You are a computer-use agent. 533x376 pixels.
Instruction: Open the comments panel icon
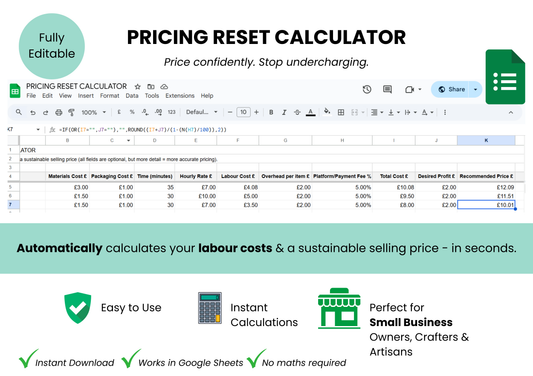pos(387,89)
